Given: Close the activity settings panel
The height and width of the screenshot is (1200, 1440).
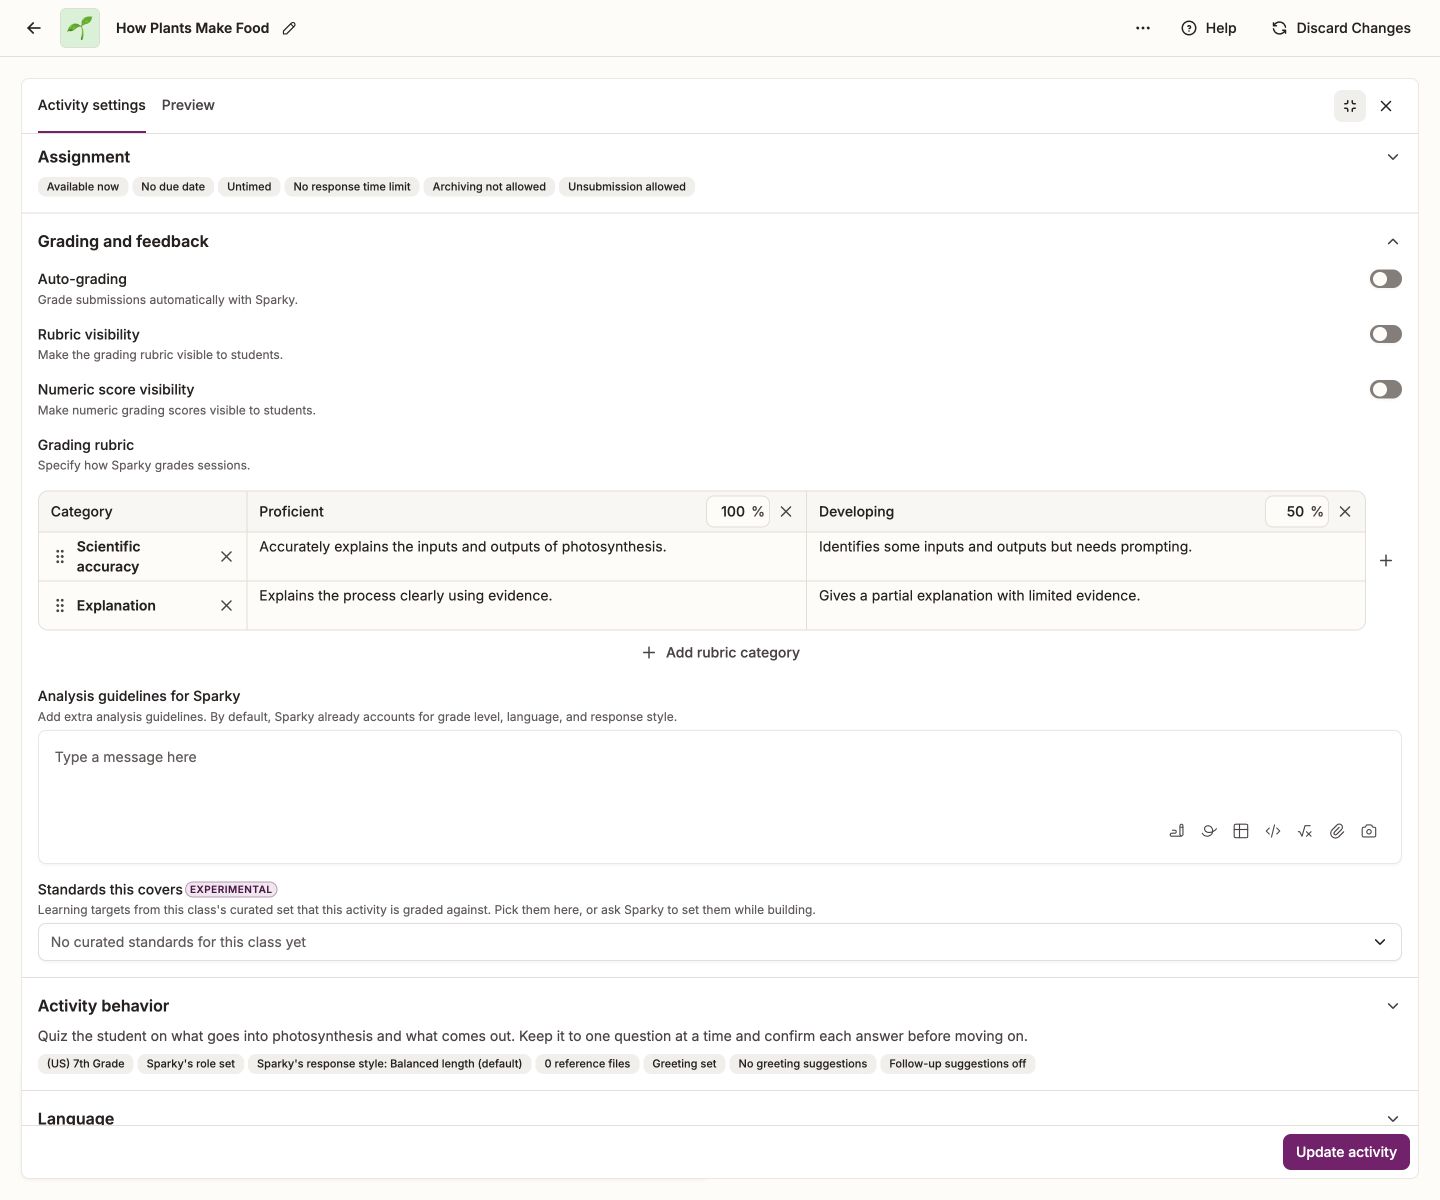Looking at the screenshot, I should click(x=1386, y=106).
